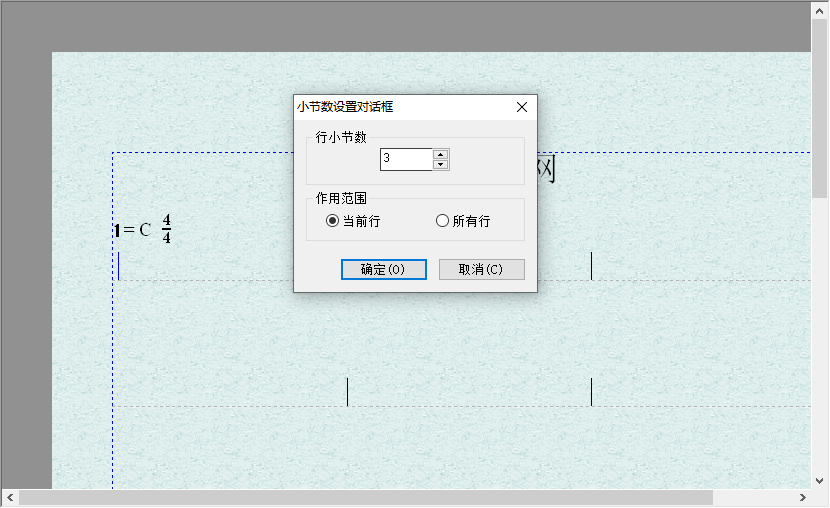
Task: Select the 所有行 radio option
Action: click(463, 221)
